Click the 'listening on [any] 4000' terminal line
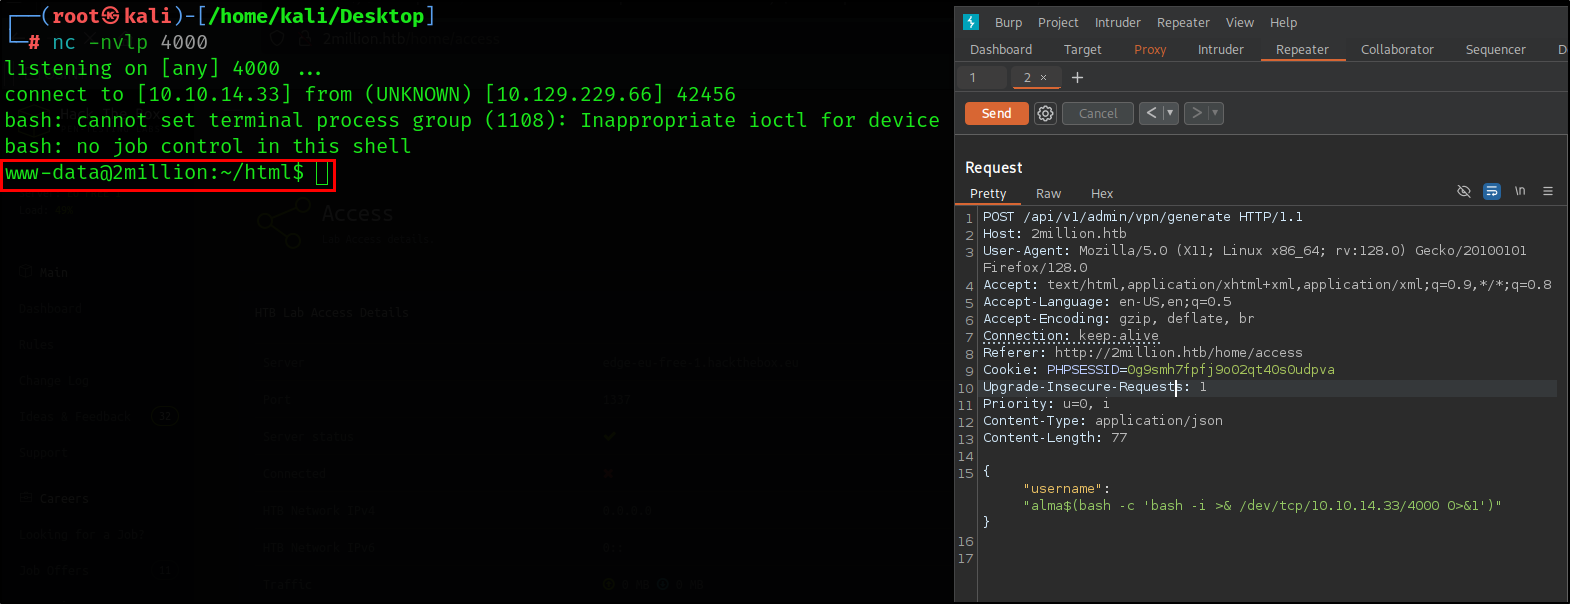This screenshot has height=604, width=1570. [x=163, y=68]
